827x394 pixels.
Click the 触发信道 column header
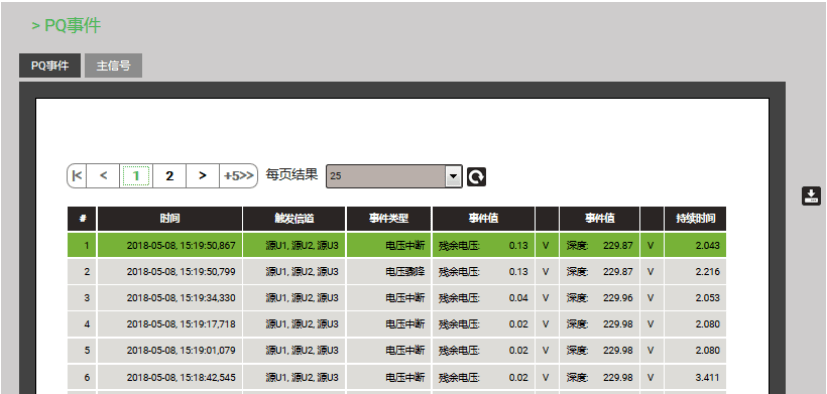[294, 218]
